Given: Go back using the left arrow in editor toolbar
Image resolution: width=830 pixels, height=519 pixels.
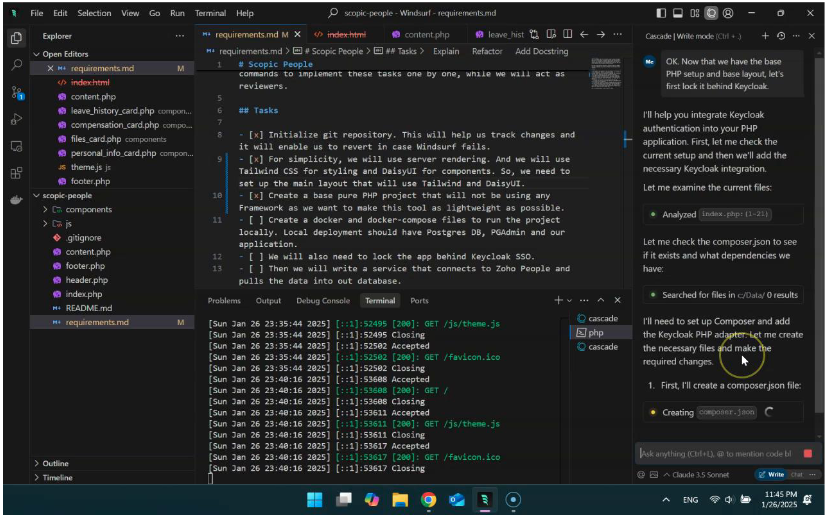Looking at the screenshot, I should (584, 34).
